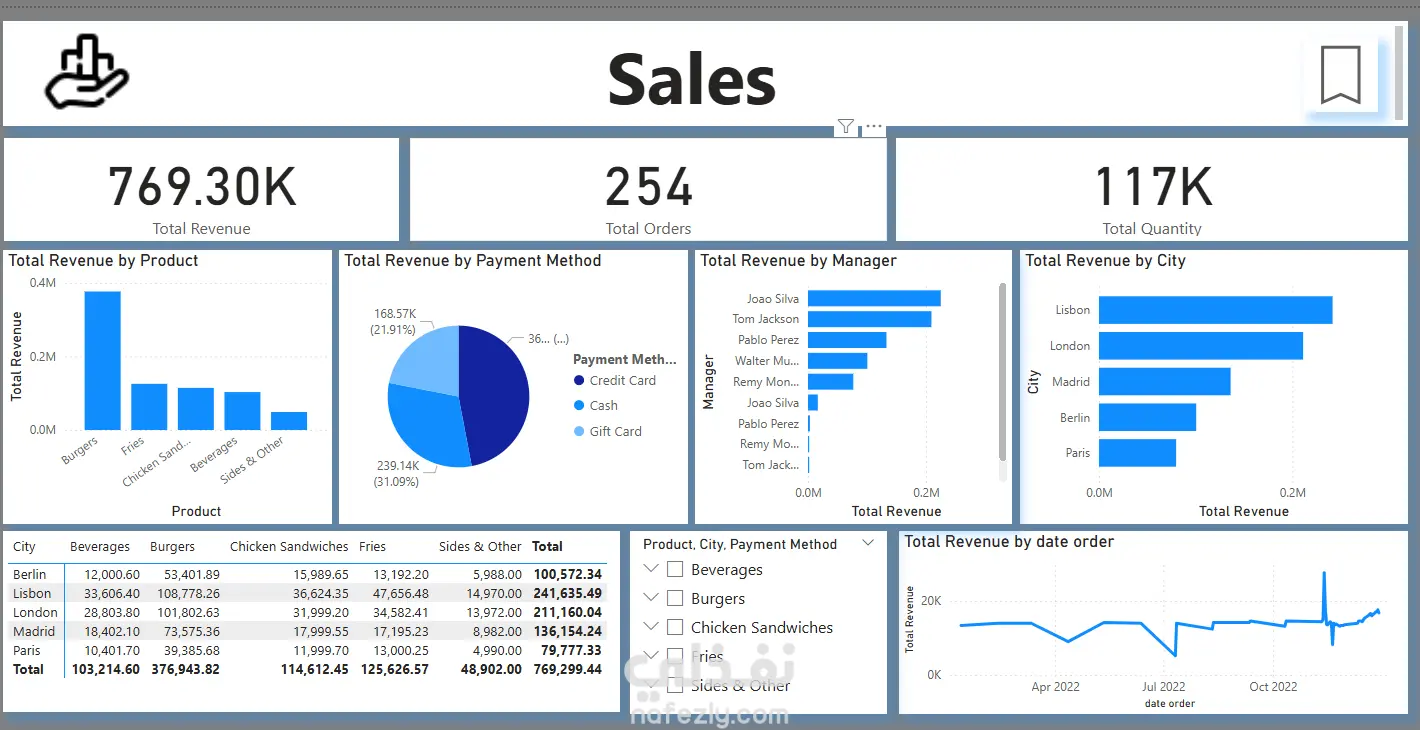Image resolution: width=1420 pixels, height=730 pixels.
Task: Open the Product, City, Payment Method dropdown arrow
Action: pyautogui.click(x=868, y=543)
